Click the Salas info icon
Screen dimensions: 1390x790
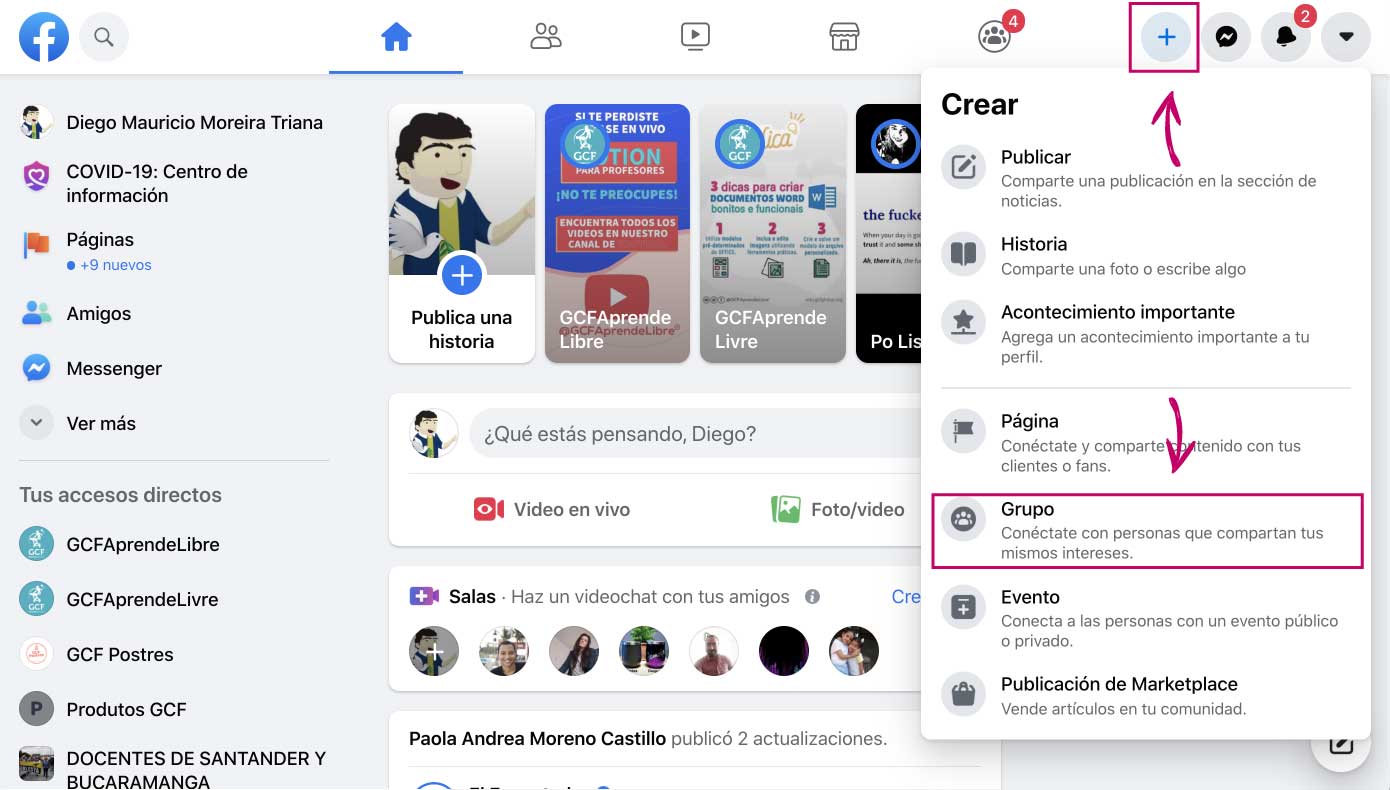[x=812, y=597]
